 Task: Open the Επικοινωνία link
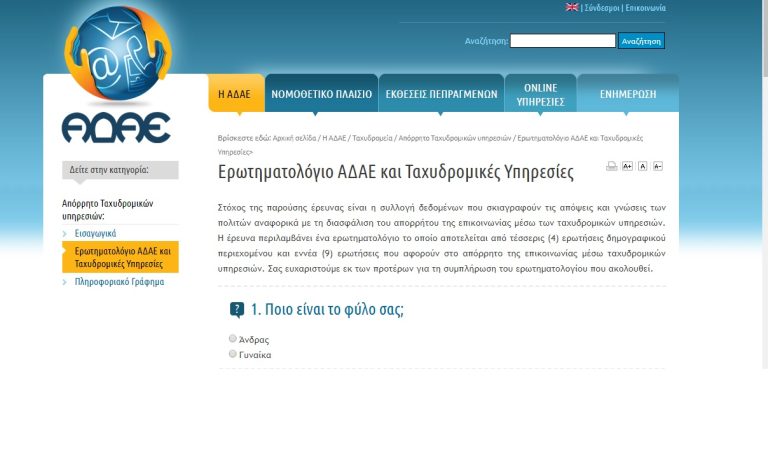pos(646,8)
